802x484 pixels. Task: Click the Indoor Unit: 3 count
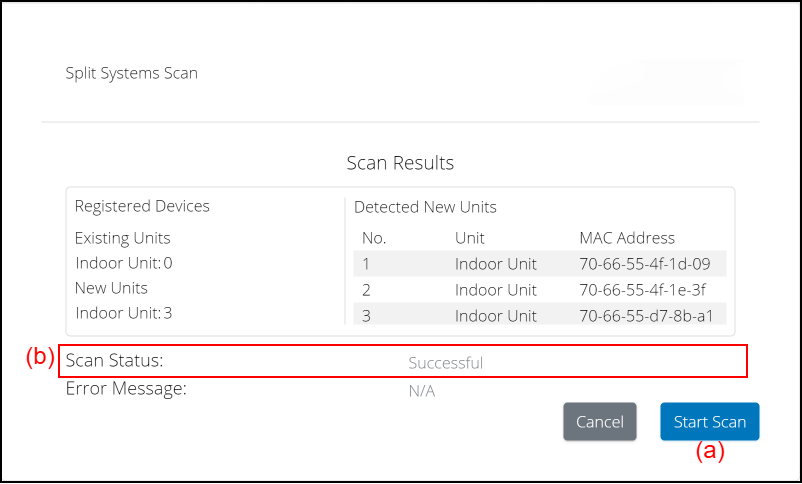click(x=124, y=313)
